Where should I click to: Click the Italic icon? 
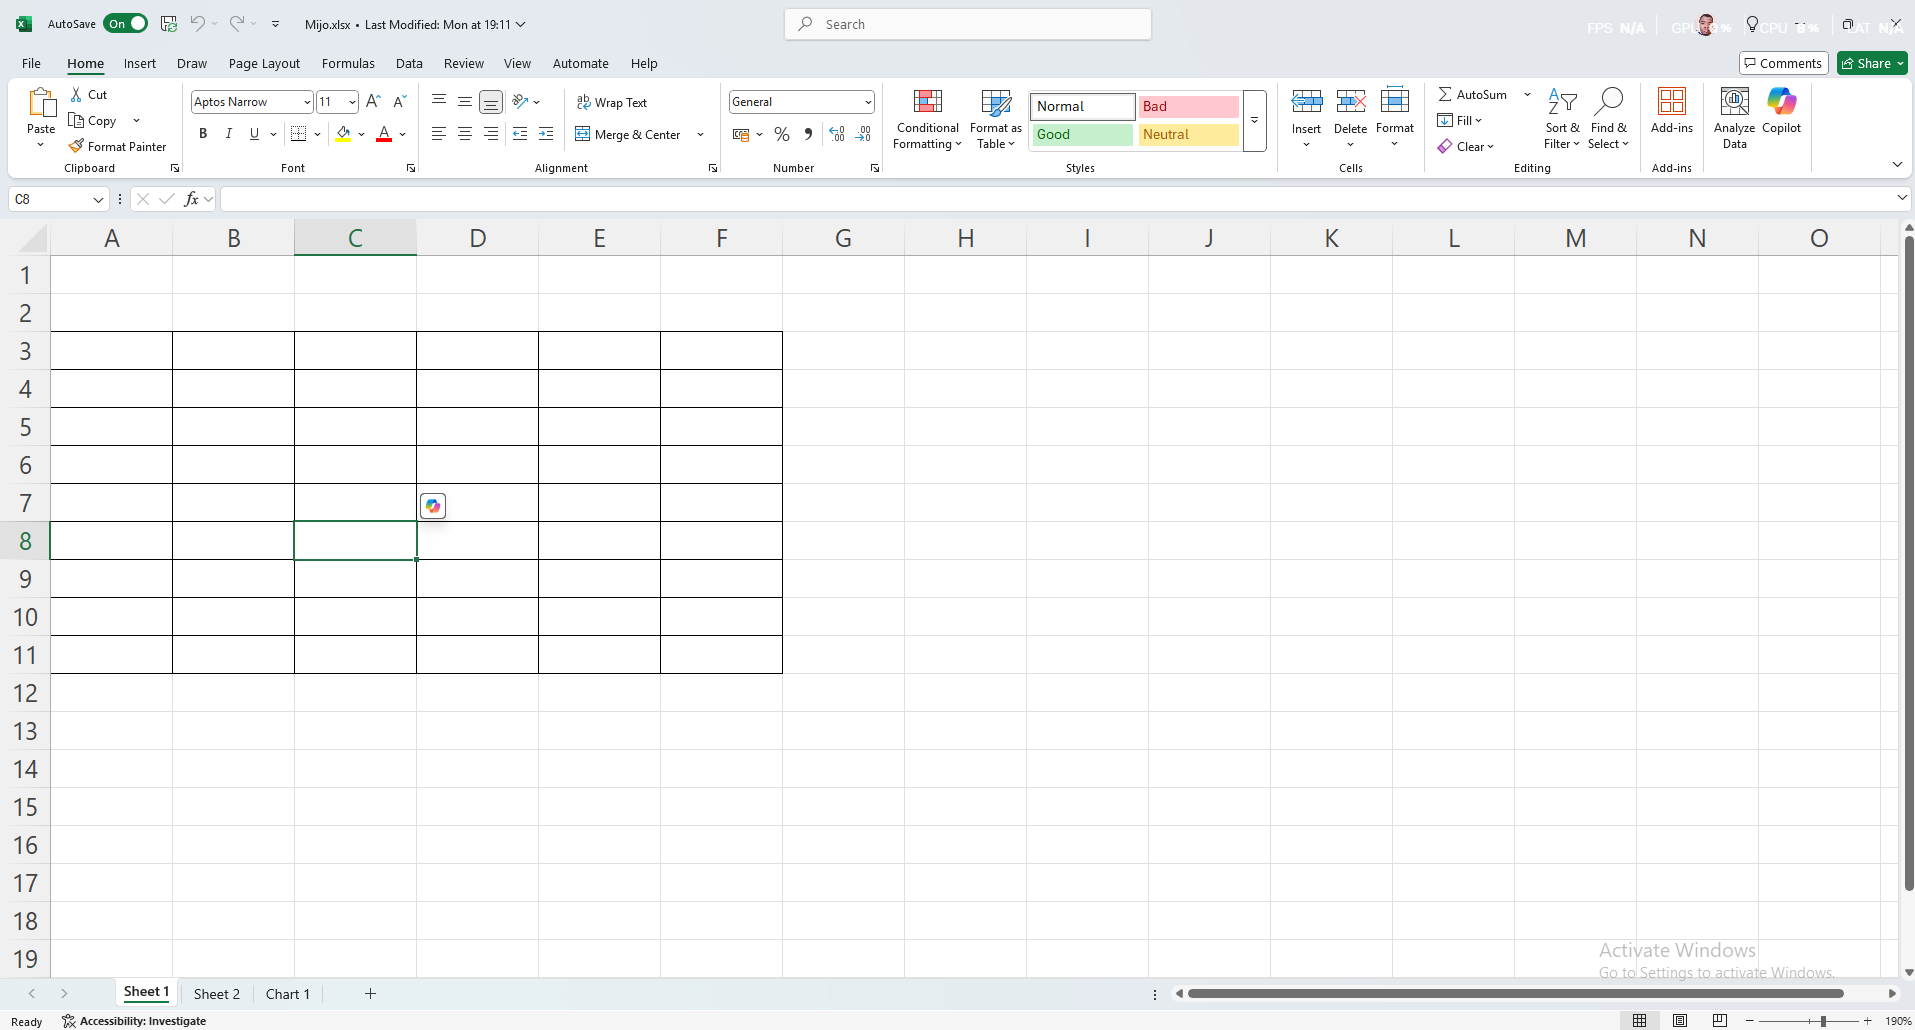(x=229, y=134)
